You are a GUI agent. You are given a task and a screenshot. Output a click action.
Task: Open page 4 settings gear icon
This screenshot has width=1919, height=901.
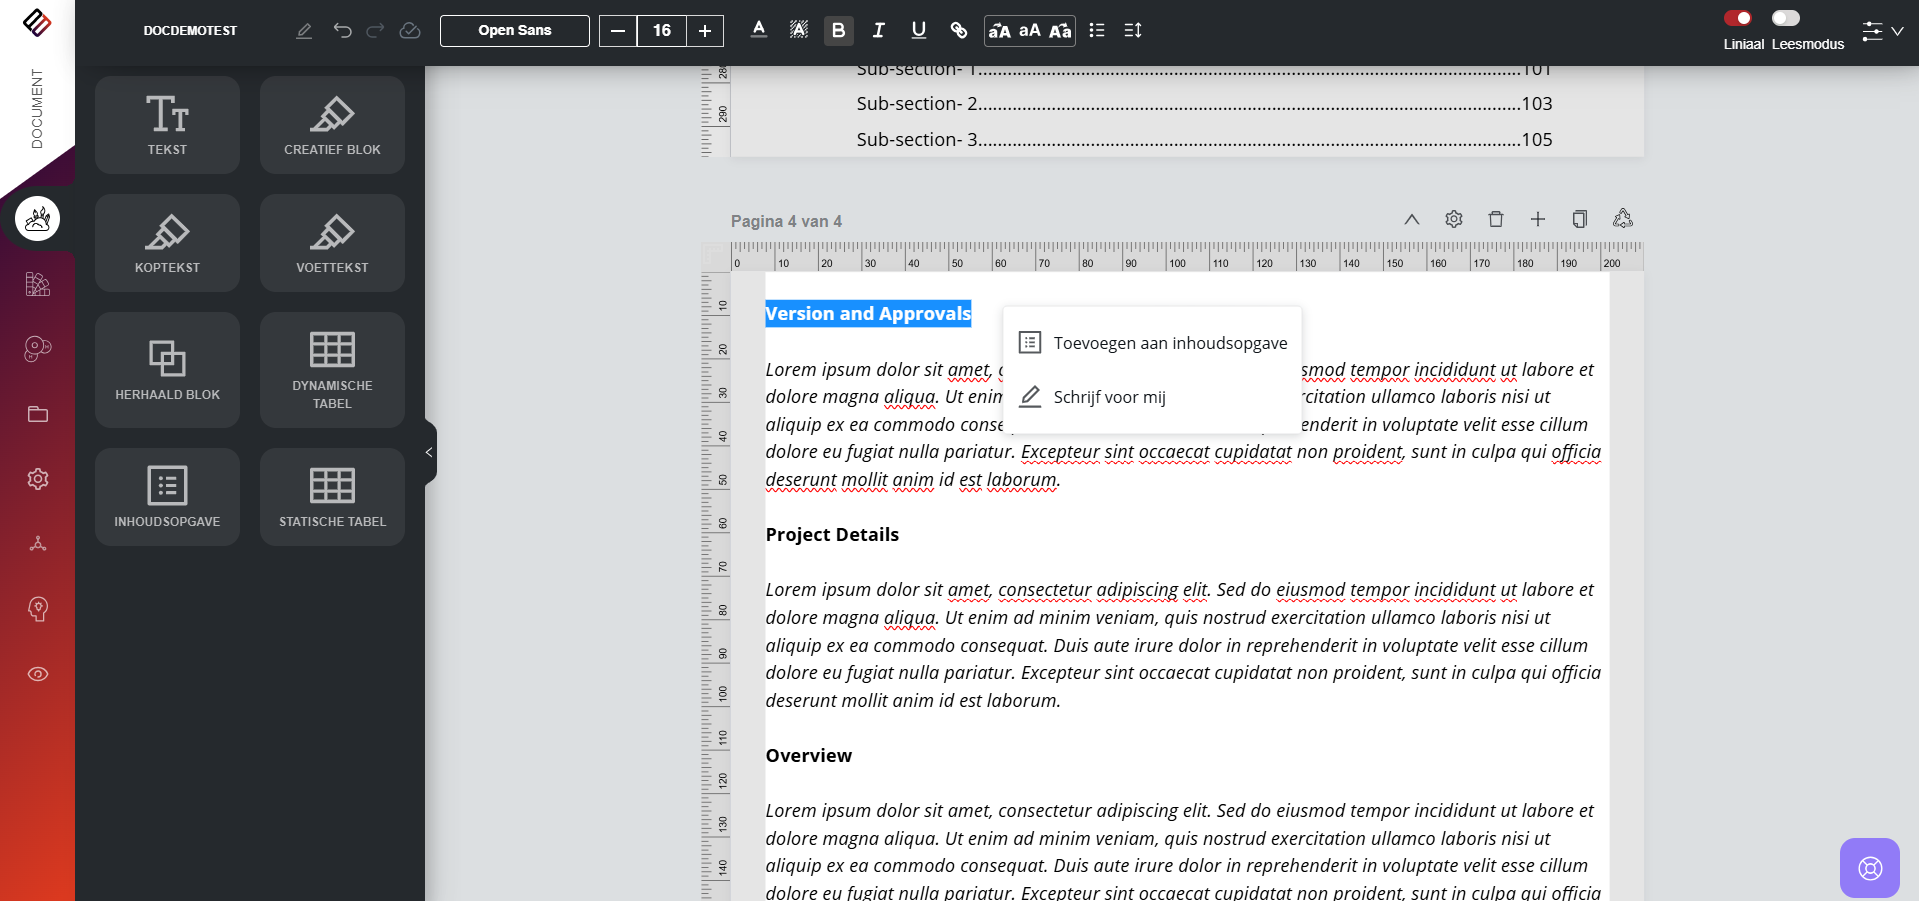click(x=1453, y=219)
